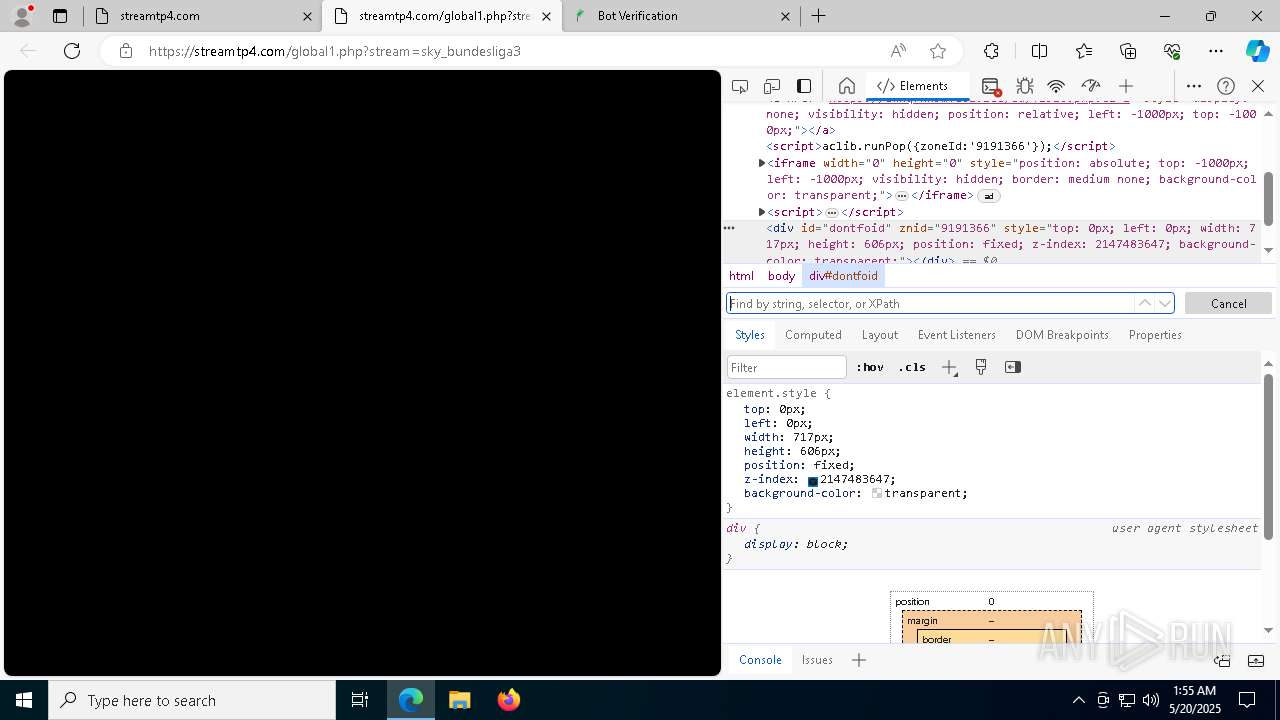Select html in the breadcrumb trail
The width and height of the screenshot is (1280, 720).
pos(741,276)
